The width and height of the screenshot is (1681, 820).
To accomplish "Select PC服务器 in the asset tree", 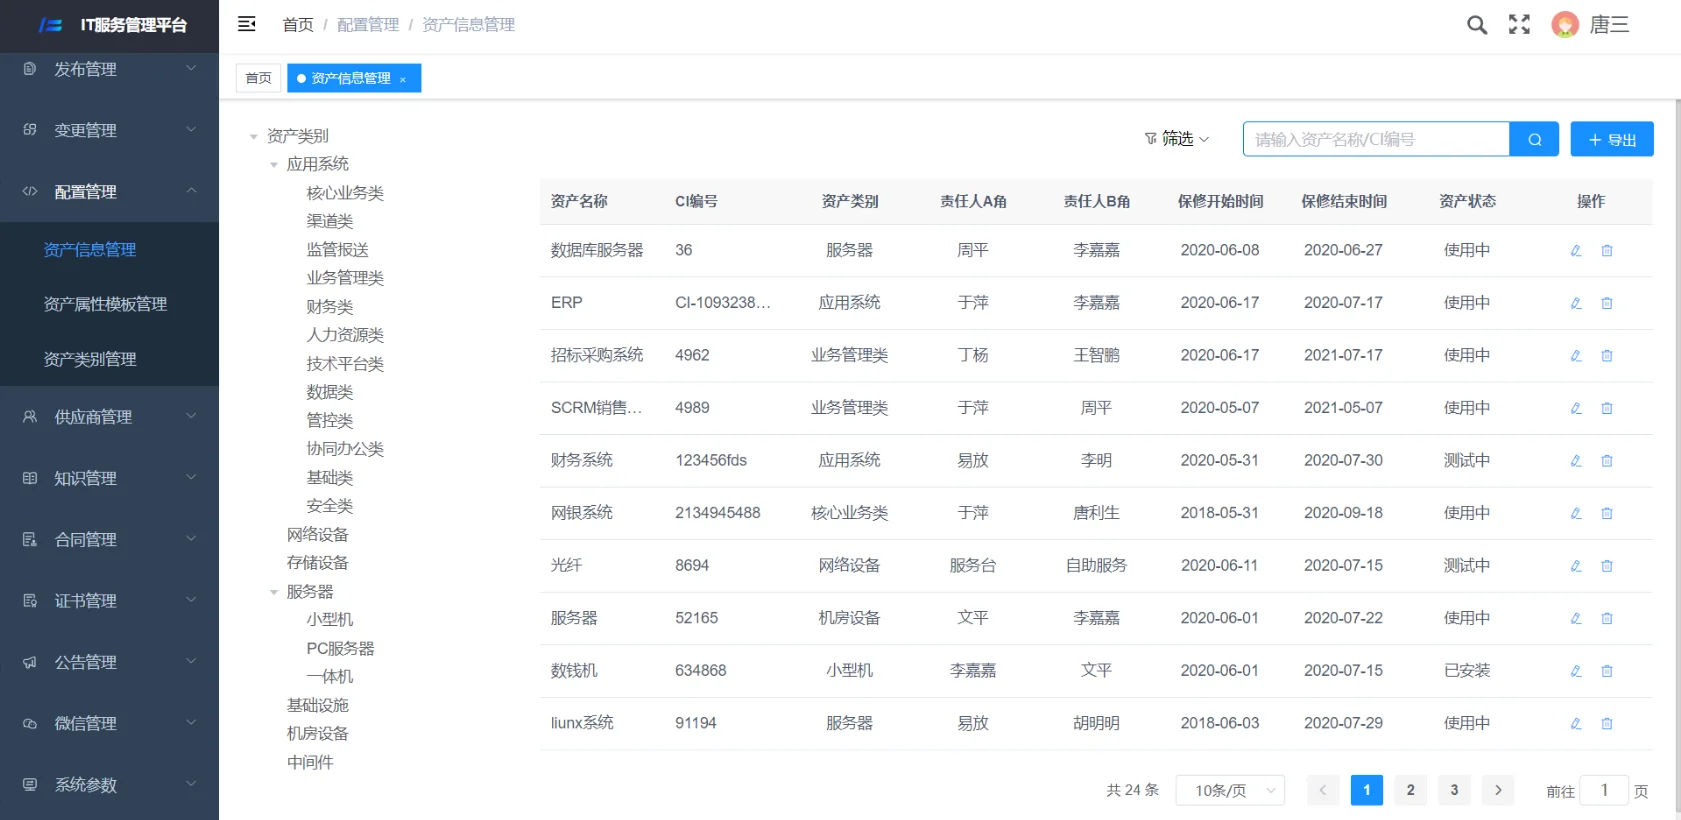I will 340,649.
